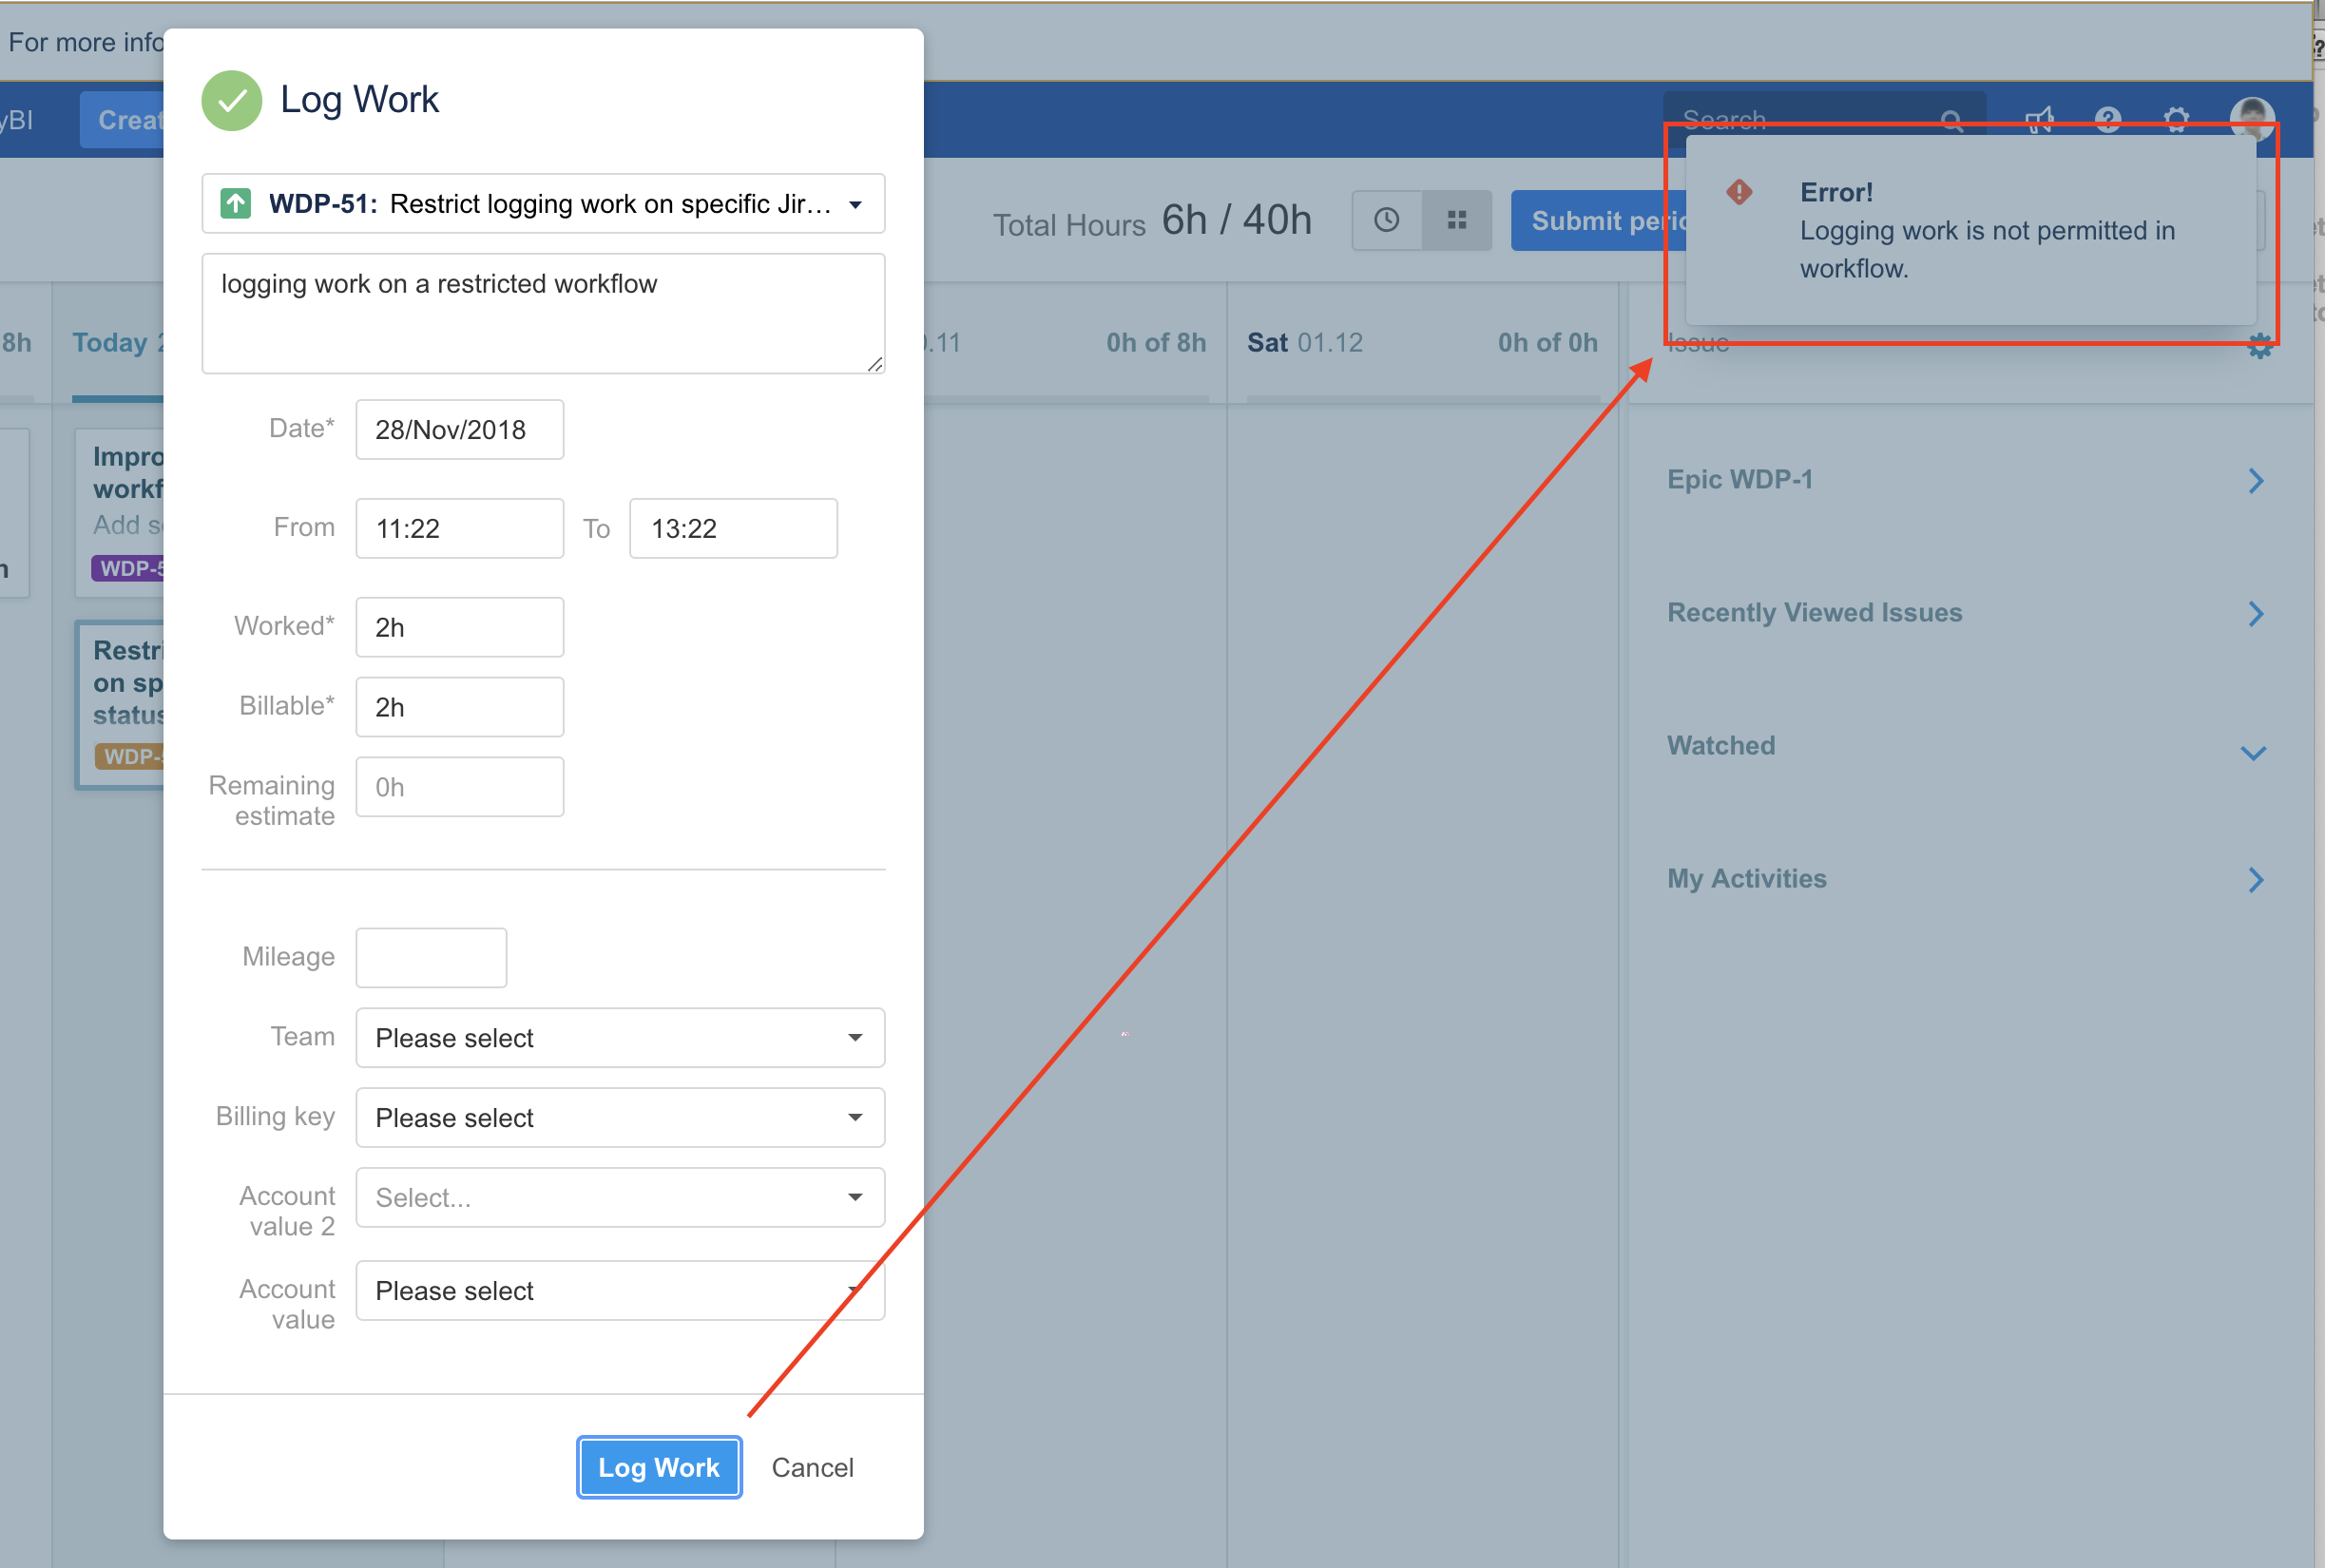Image resolution: width=2325 pixels, height=1568 pixels.
Task: Click the notifications megaphone icon
Action: (x=2039, y=120)
